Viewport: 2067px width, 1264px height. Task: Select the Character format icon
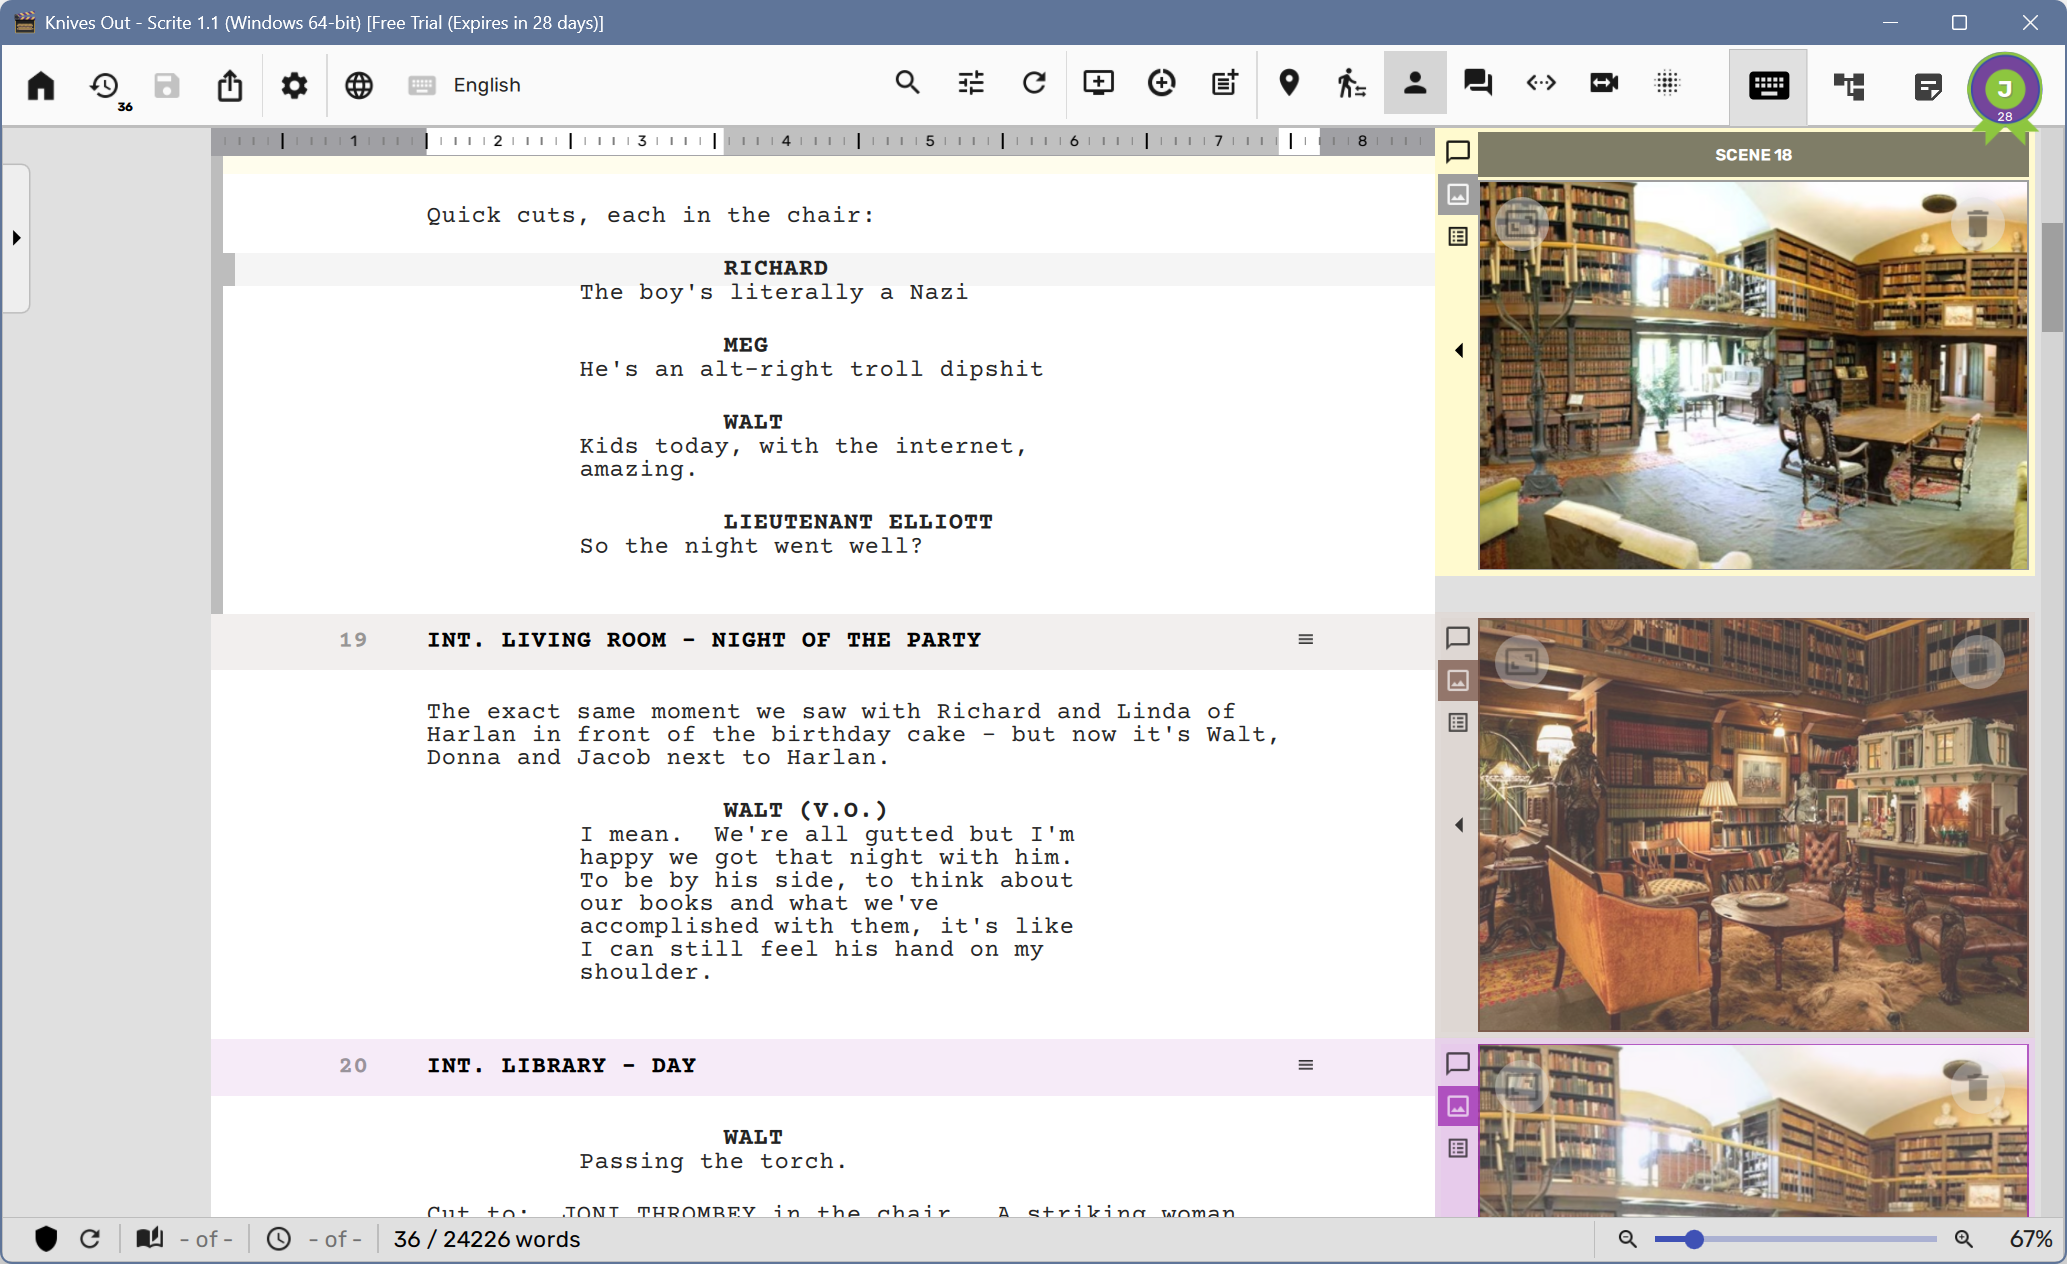point(1415,83)
